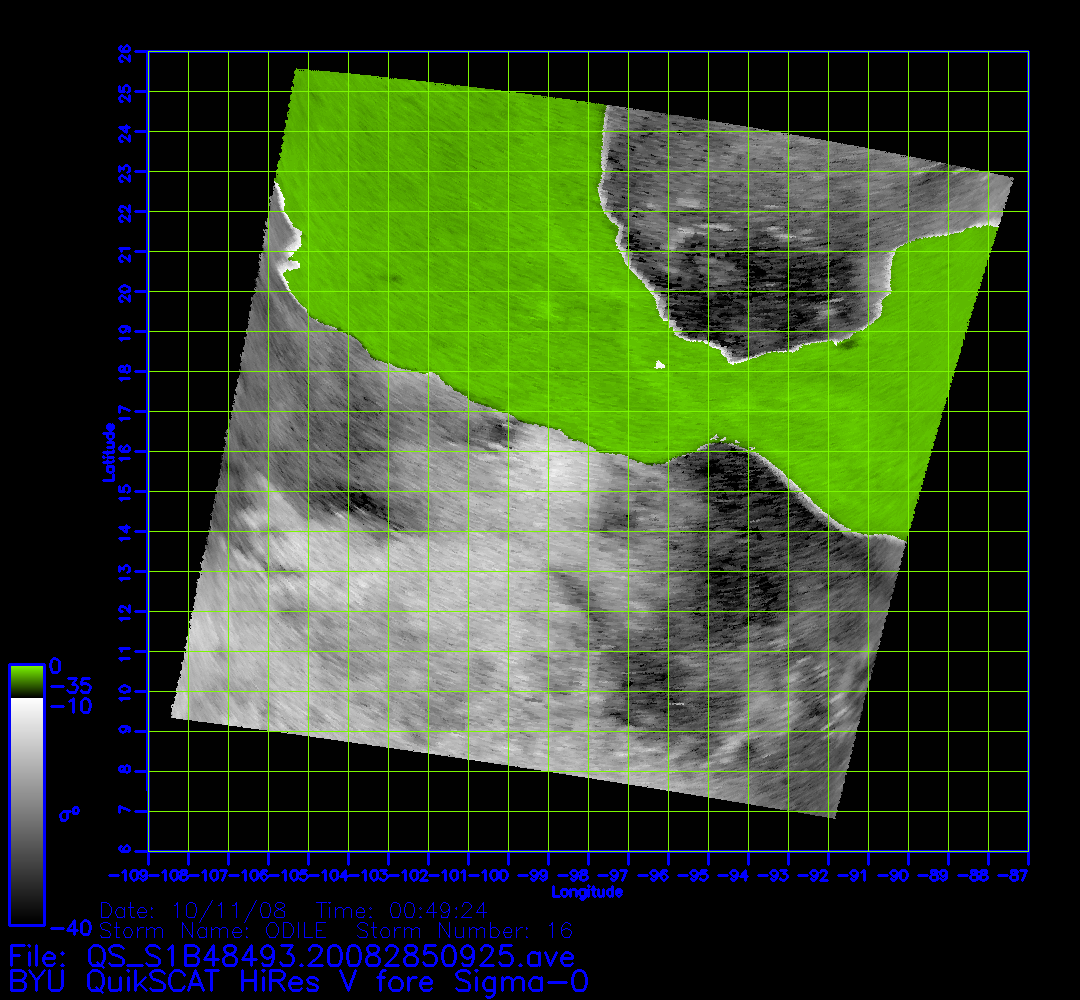Screen dimensions: 1080x1000
Task: Select the Longitude axis title
Action: [x=588, y=892]
